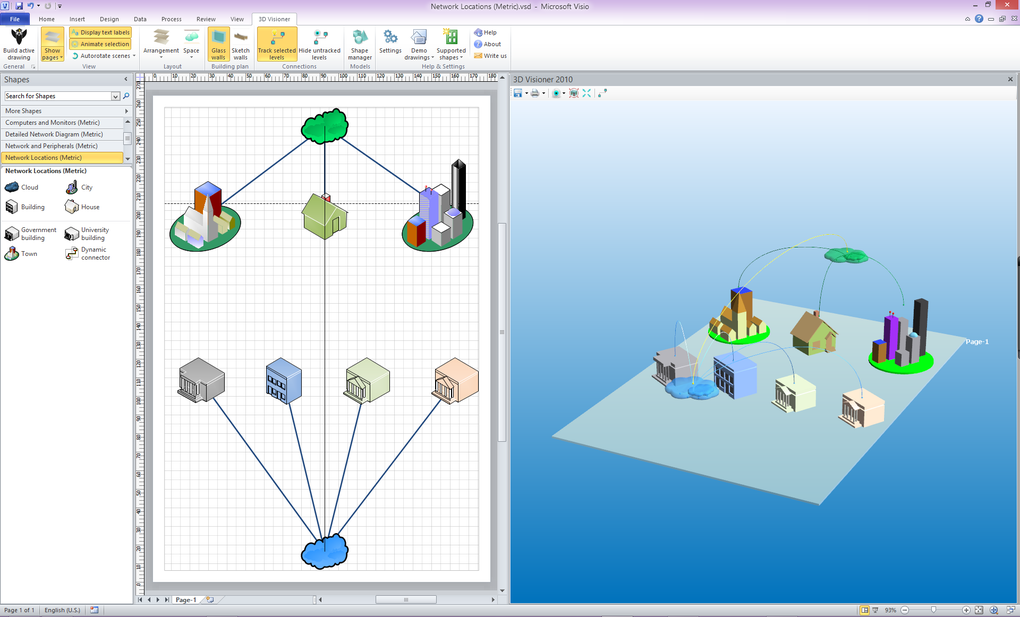Select the Cloud stencil shape

22,187
